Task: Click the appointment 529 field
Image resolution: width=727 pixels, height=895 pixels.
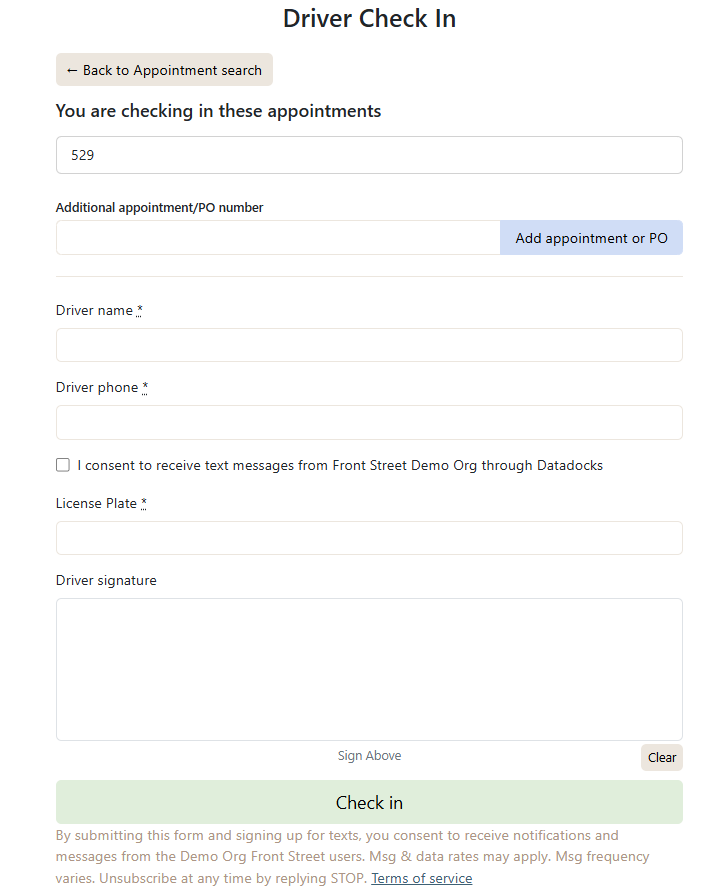Action: (x=369, y=155)
